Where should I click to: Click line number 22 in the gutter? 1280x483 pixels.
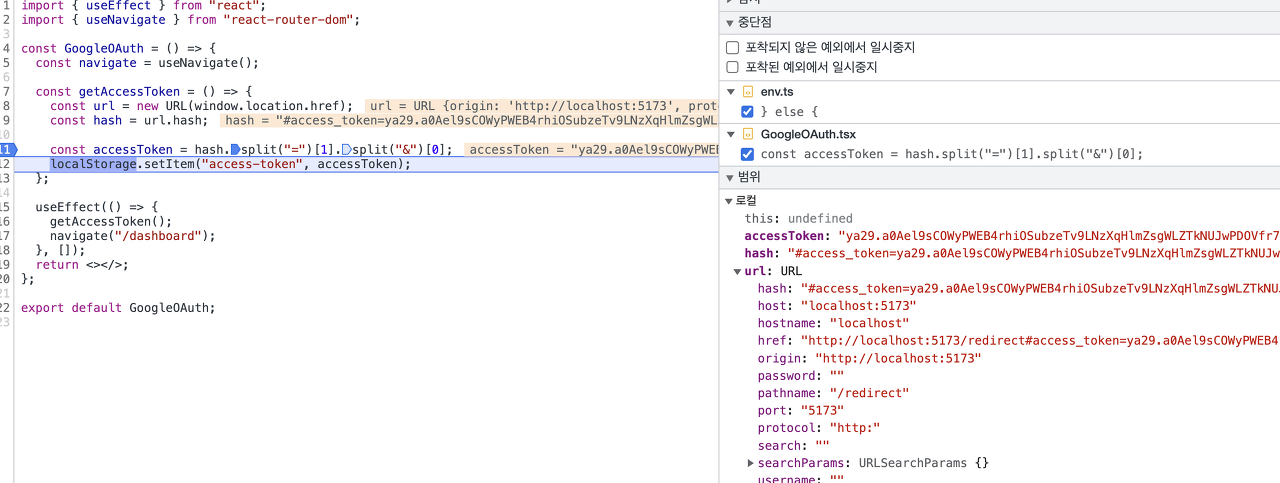point(6,308)
